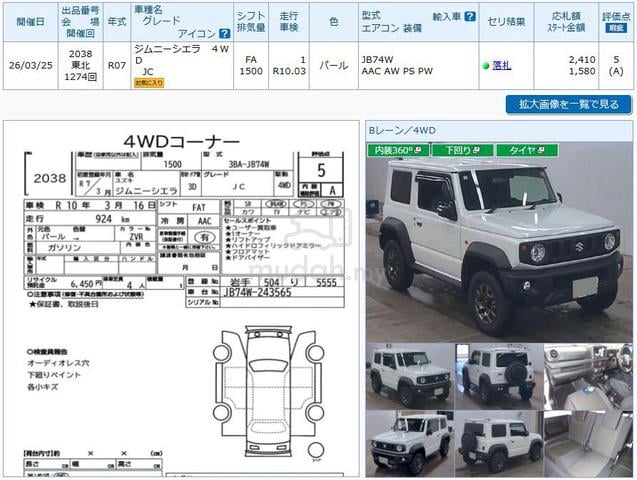
Task: Open the rear seats interior thumbnail
Action: [x=588, y=443]
